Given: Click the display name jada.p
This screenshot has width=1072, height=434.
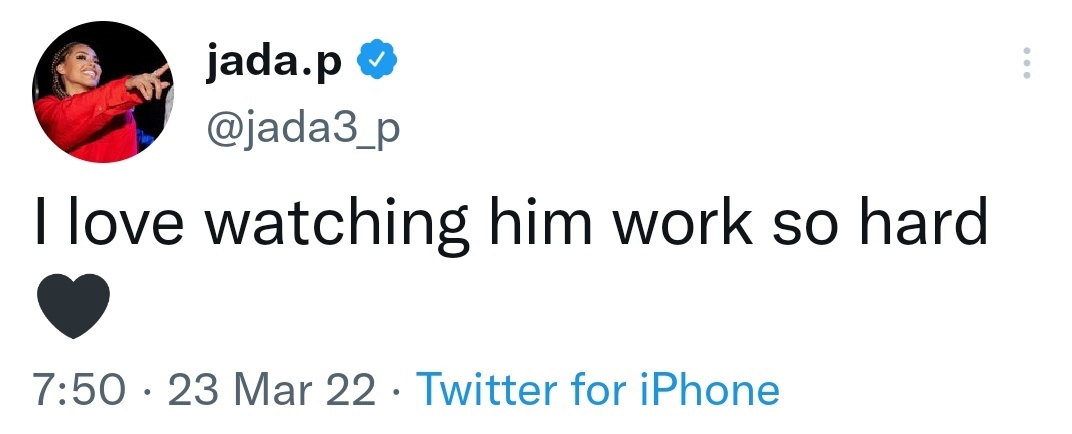Looking at the screenshot, I should coord(273,64).
